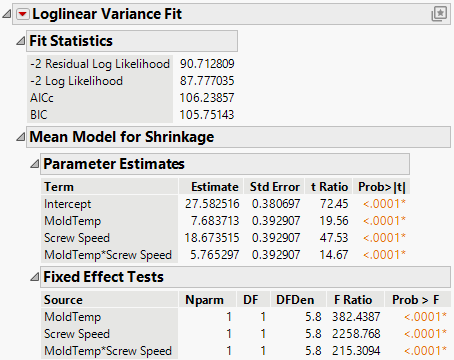
Task: Click the AICc value 106.23857
Action: point(207,98)
